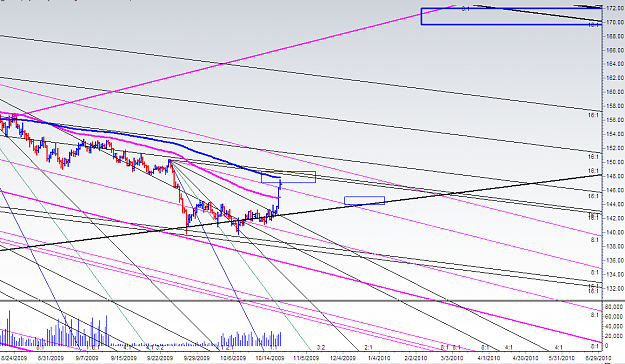Select the blue rectangle around the 148 price level
This screenshot has height=364, width=625.
pos(289,177)
